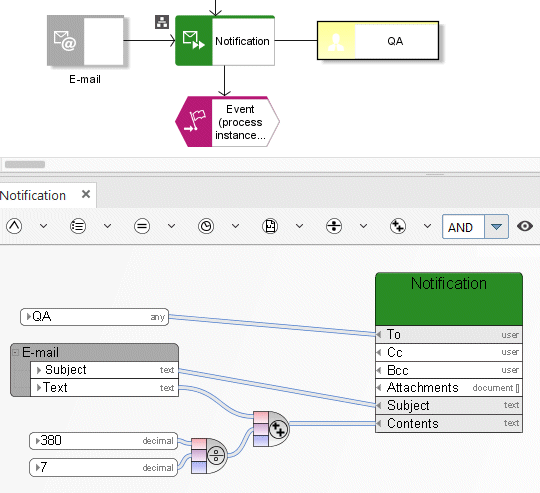Select the comparison equals operator icon

142,227
